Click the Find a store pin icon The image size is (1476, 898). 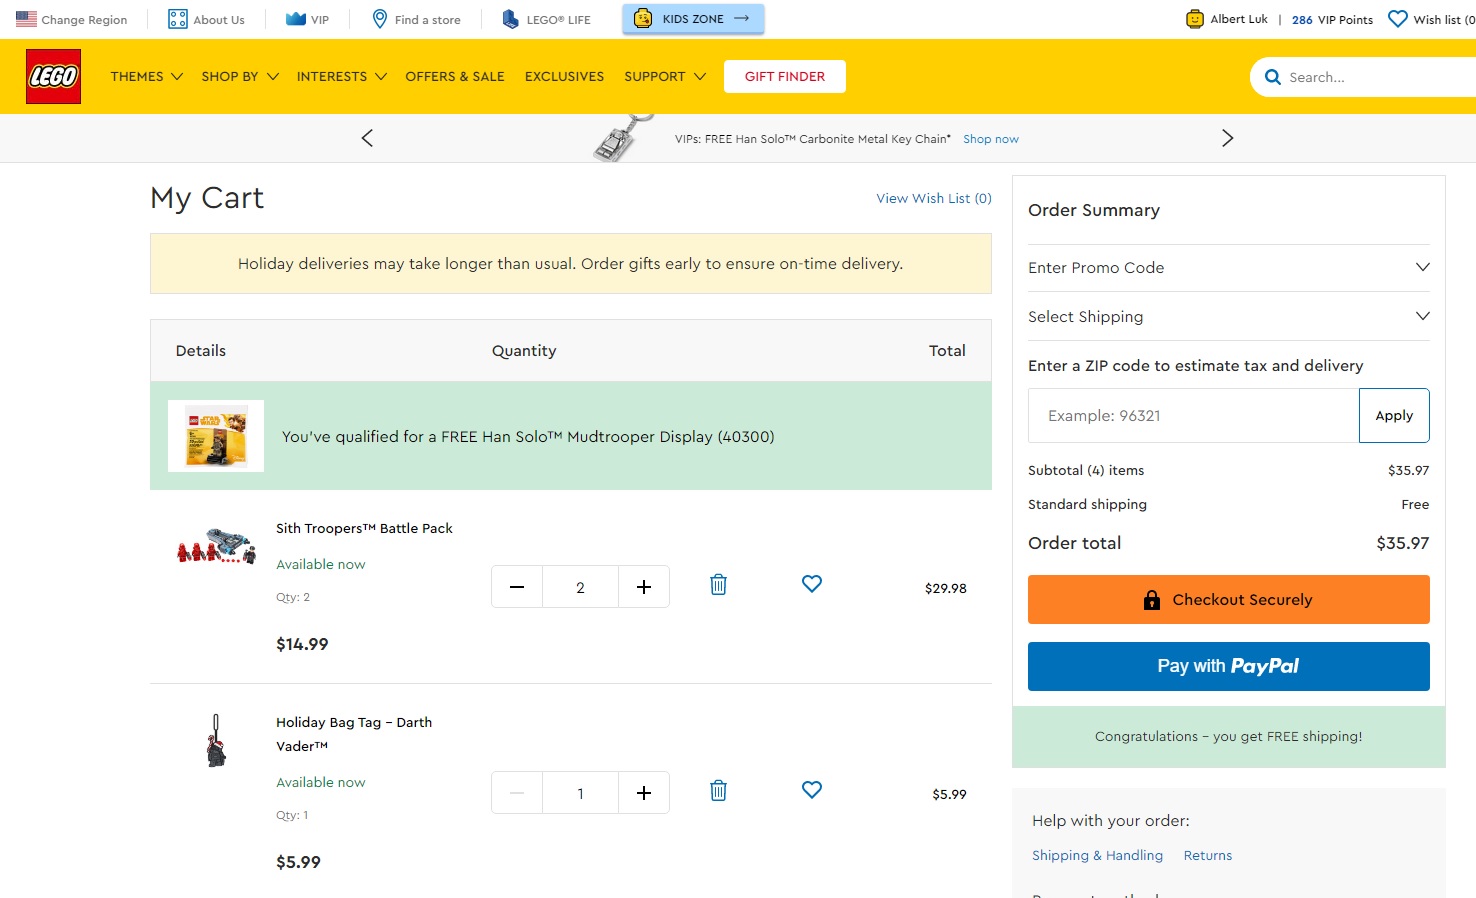pos(380,19)
